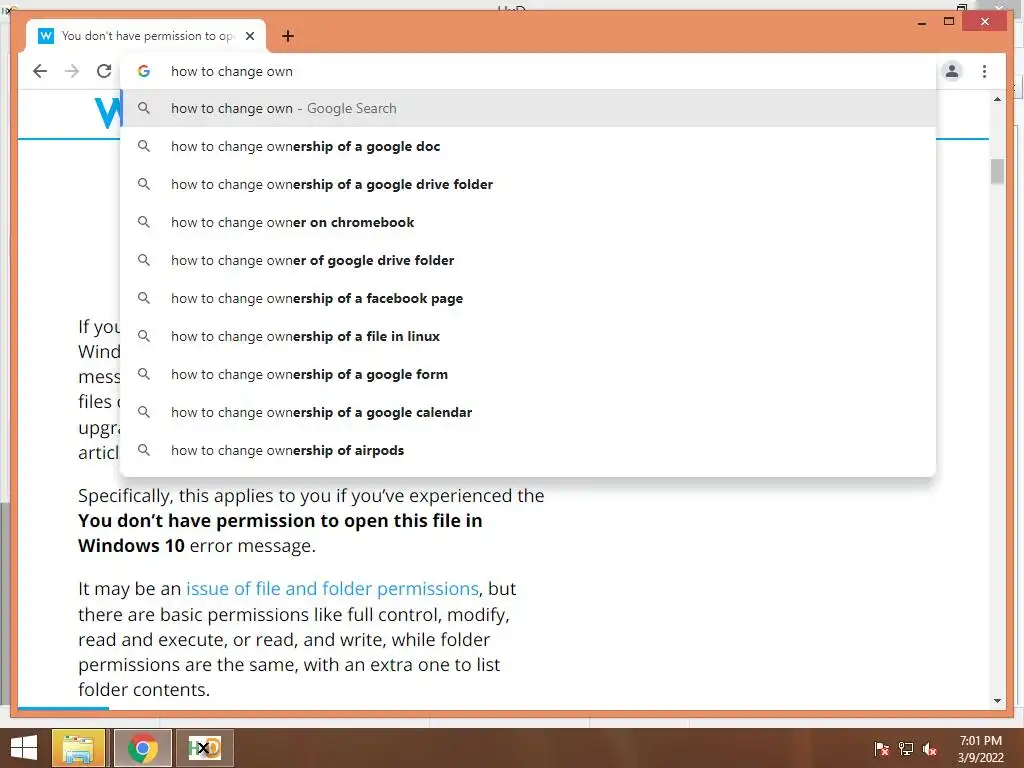
Task: Click the page scrollbar down arrow
Action: [997, 701]
